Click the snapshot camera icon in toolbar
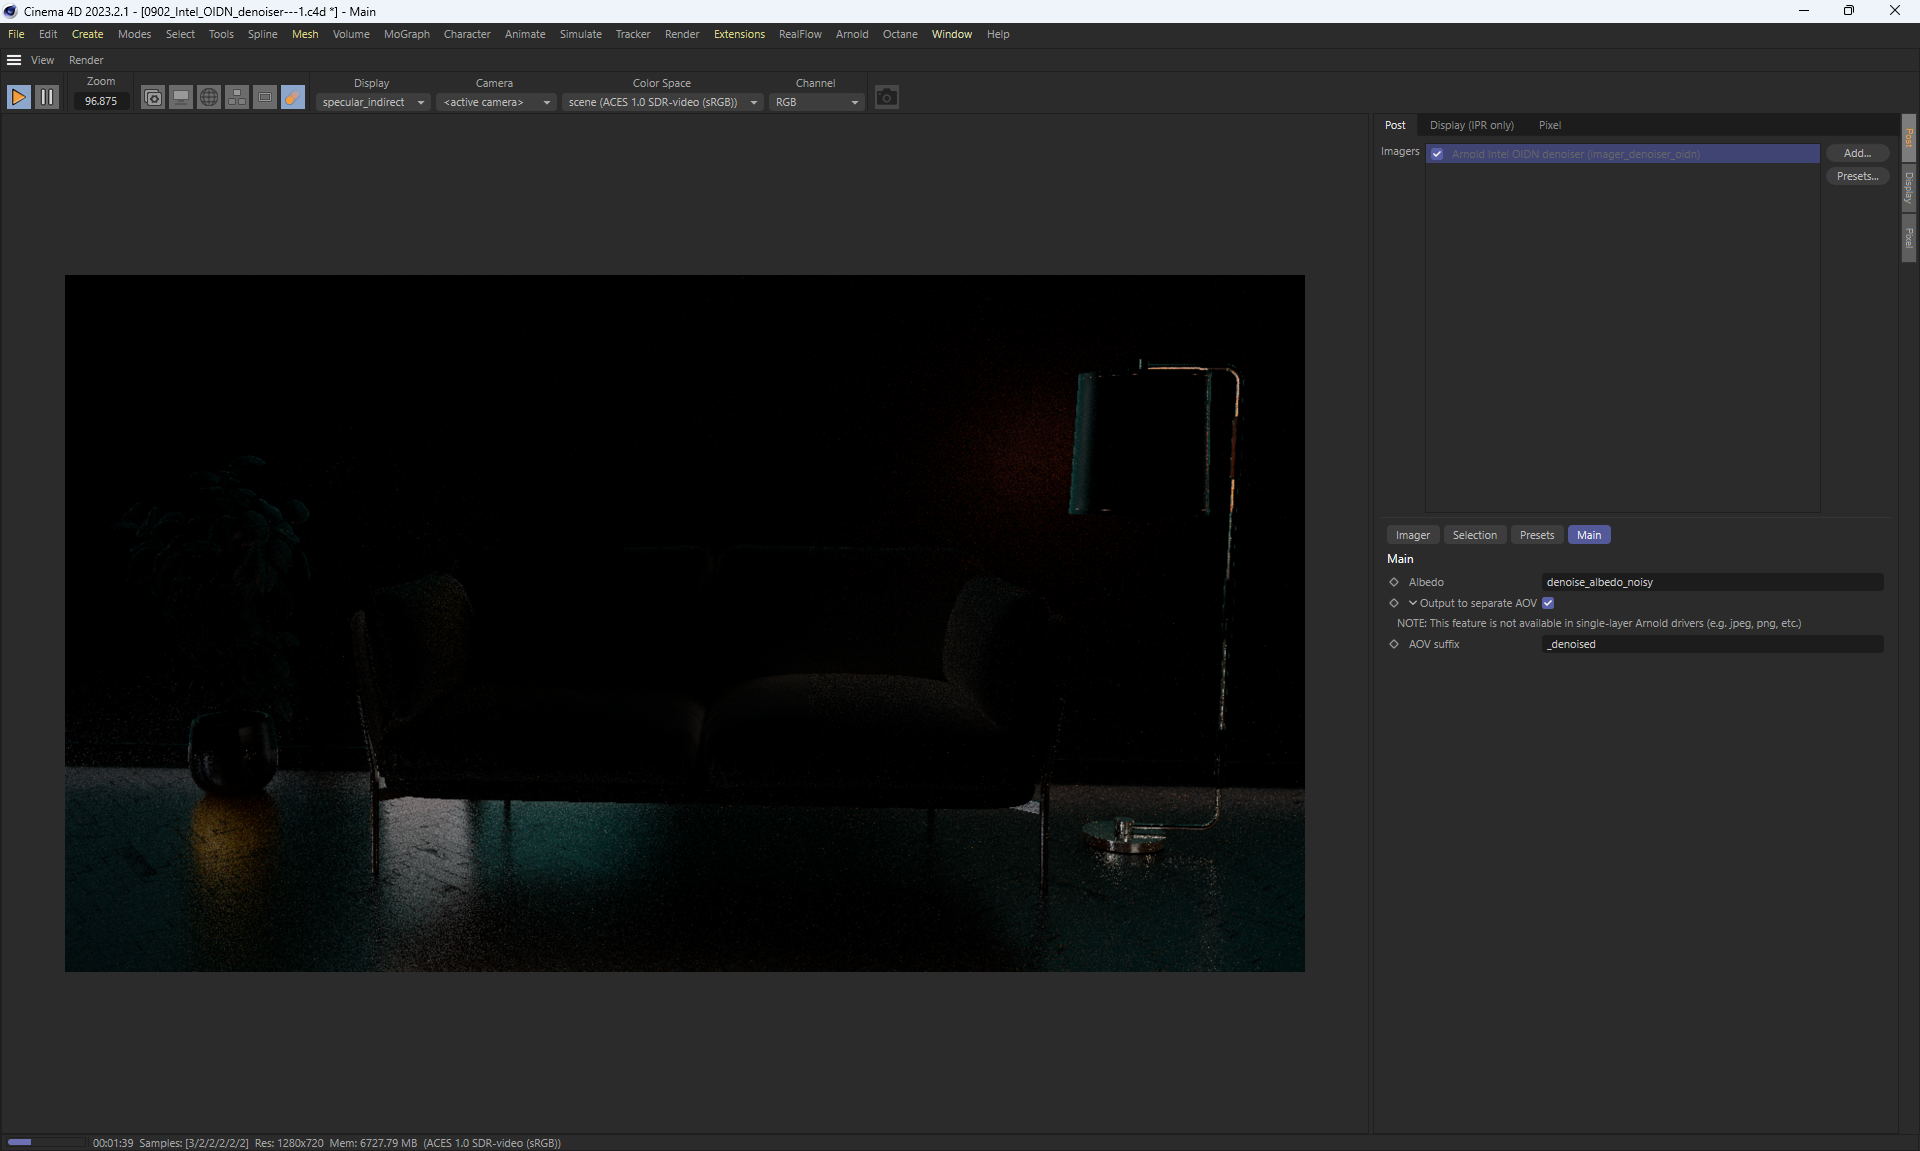 click(x=152, y=97)
